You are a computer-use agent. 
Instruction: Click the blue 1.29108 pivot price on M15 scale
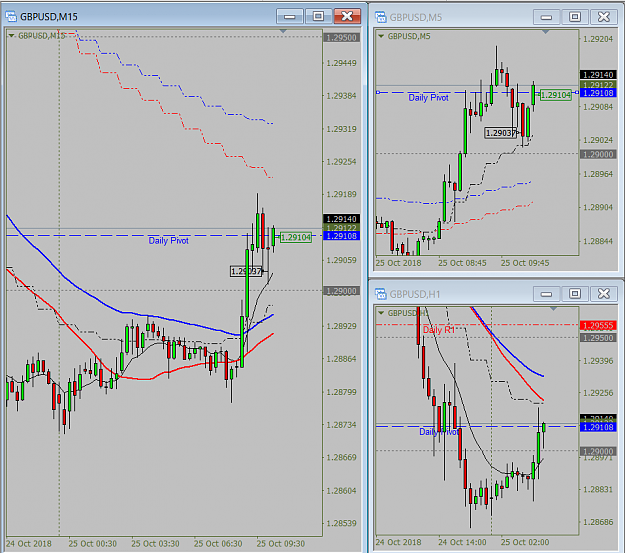pyautogui.click(x=341, y=236)
